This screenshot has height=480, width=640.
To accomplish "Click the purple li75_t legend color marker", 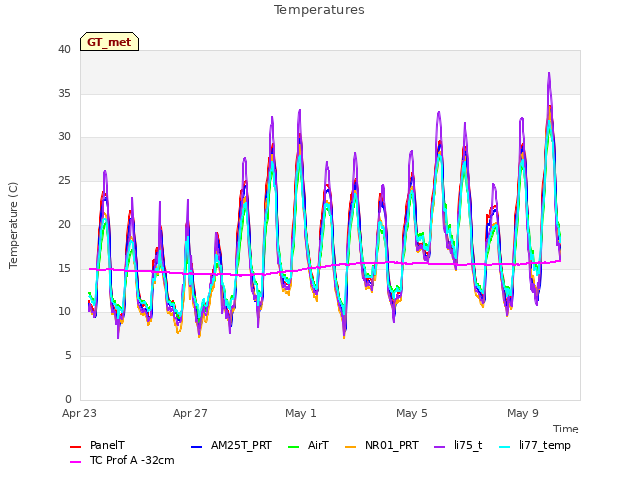I will [440, 447].
